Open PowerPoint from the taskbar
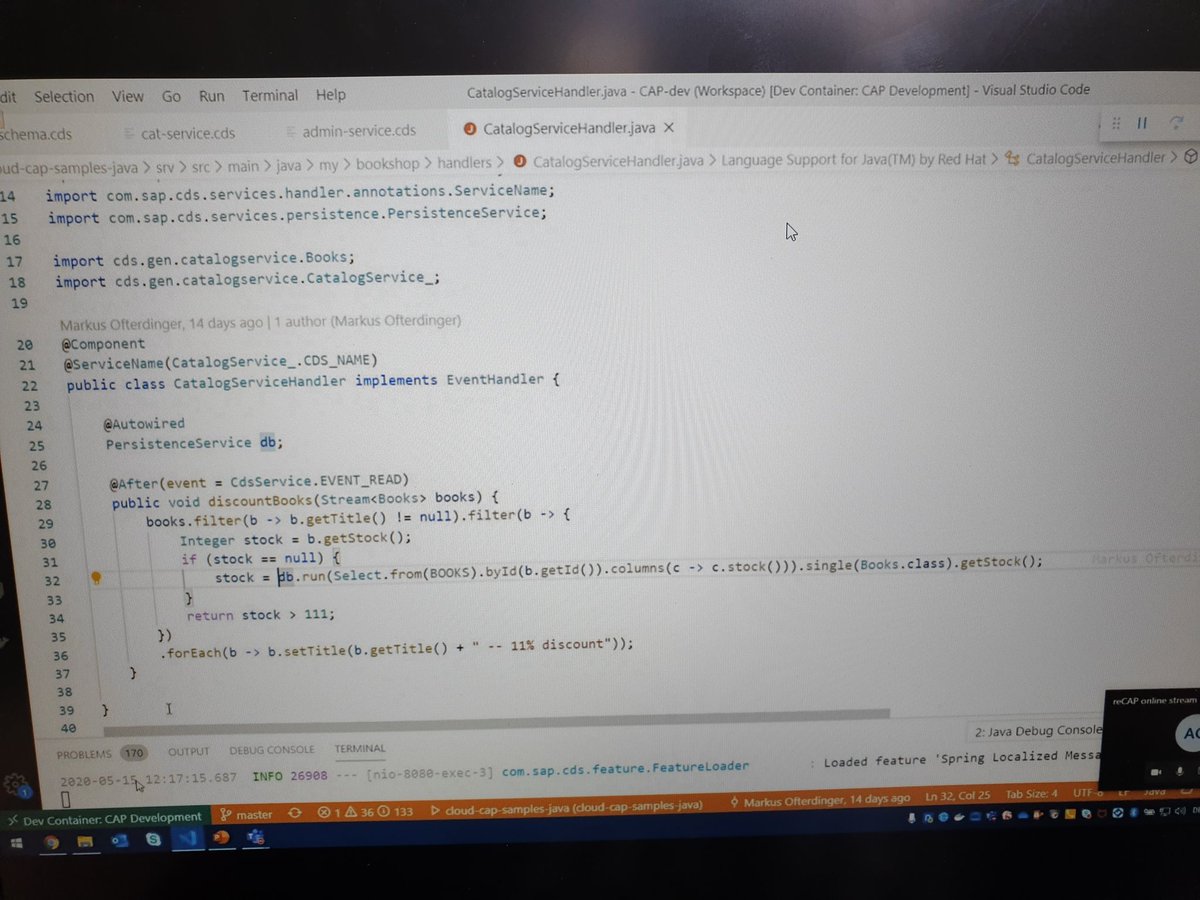Screen dimensions: 1200x900 pyautogui.click(x=222, y=838)
